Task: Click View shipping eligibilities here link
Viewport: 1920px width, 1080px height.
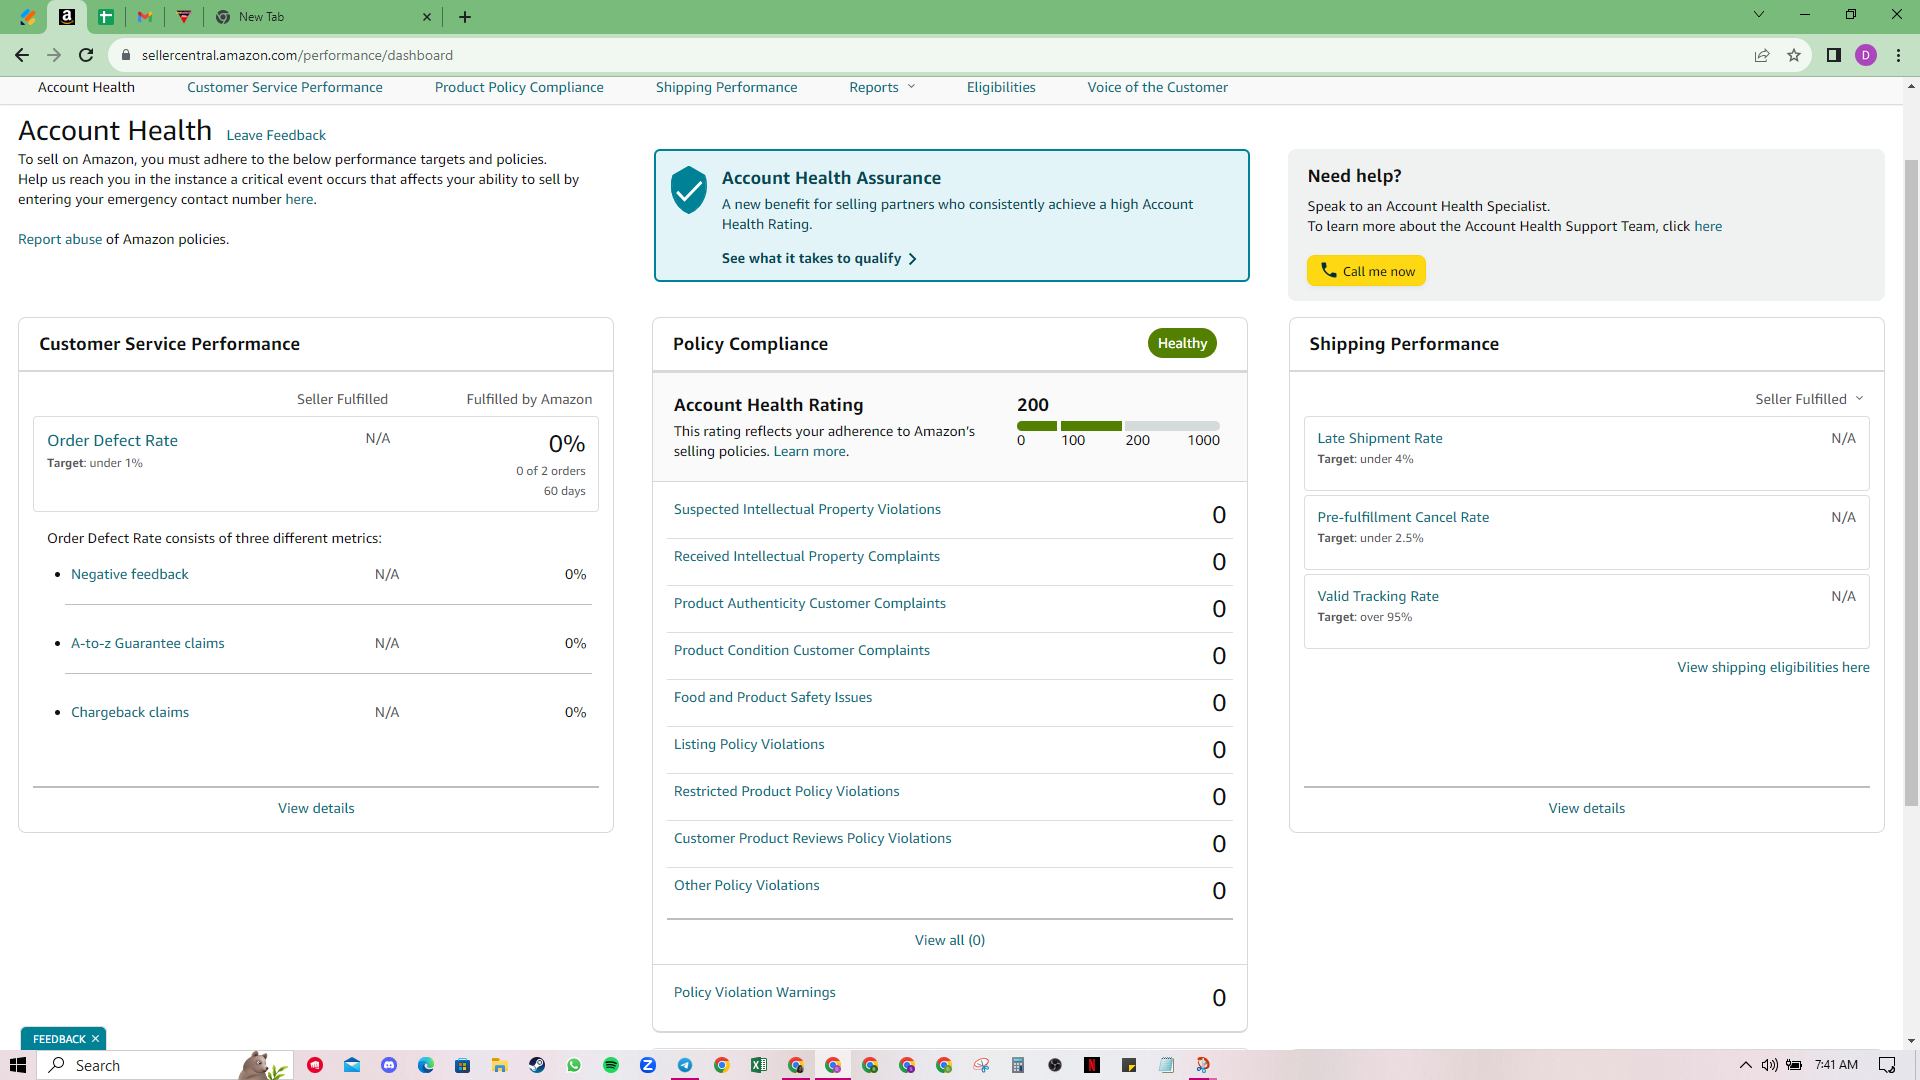Action: [x=1773, y=668]
